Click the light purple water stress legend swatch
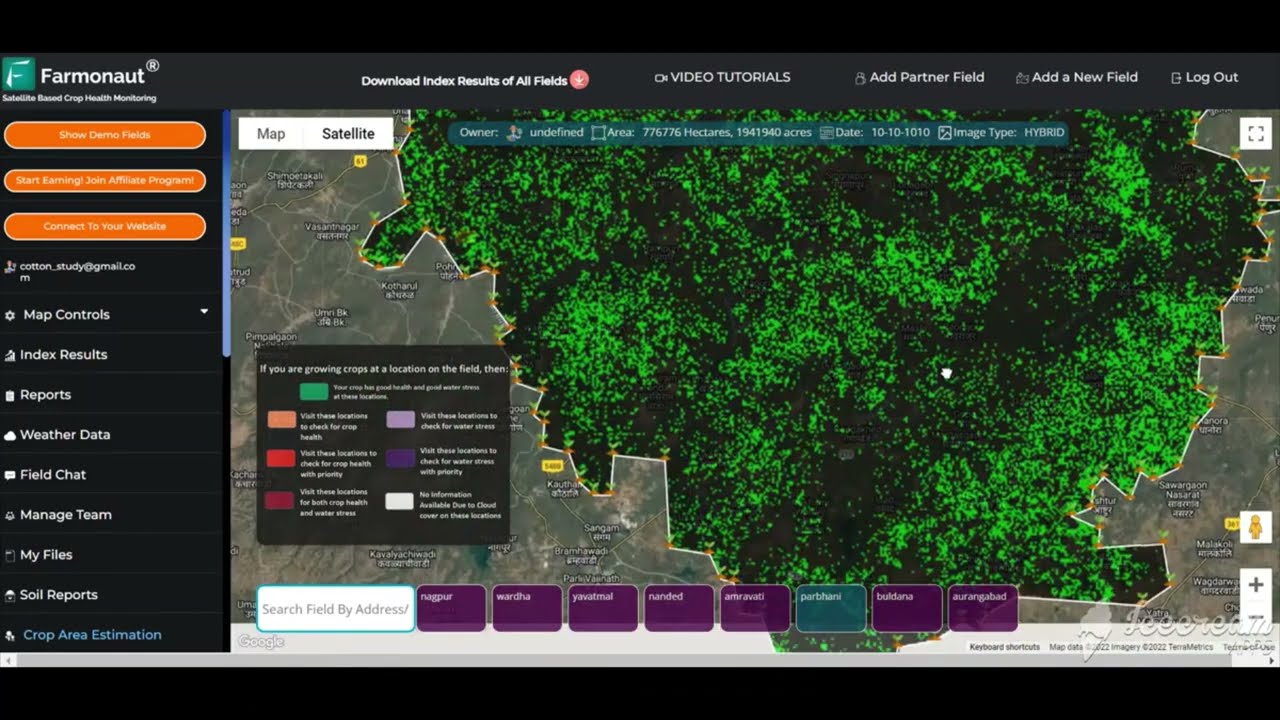 click(x=401, y=420)
